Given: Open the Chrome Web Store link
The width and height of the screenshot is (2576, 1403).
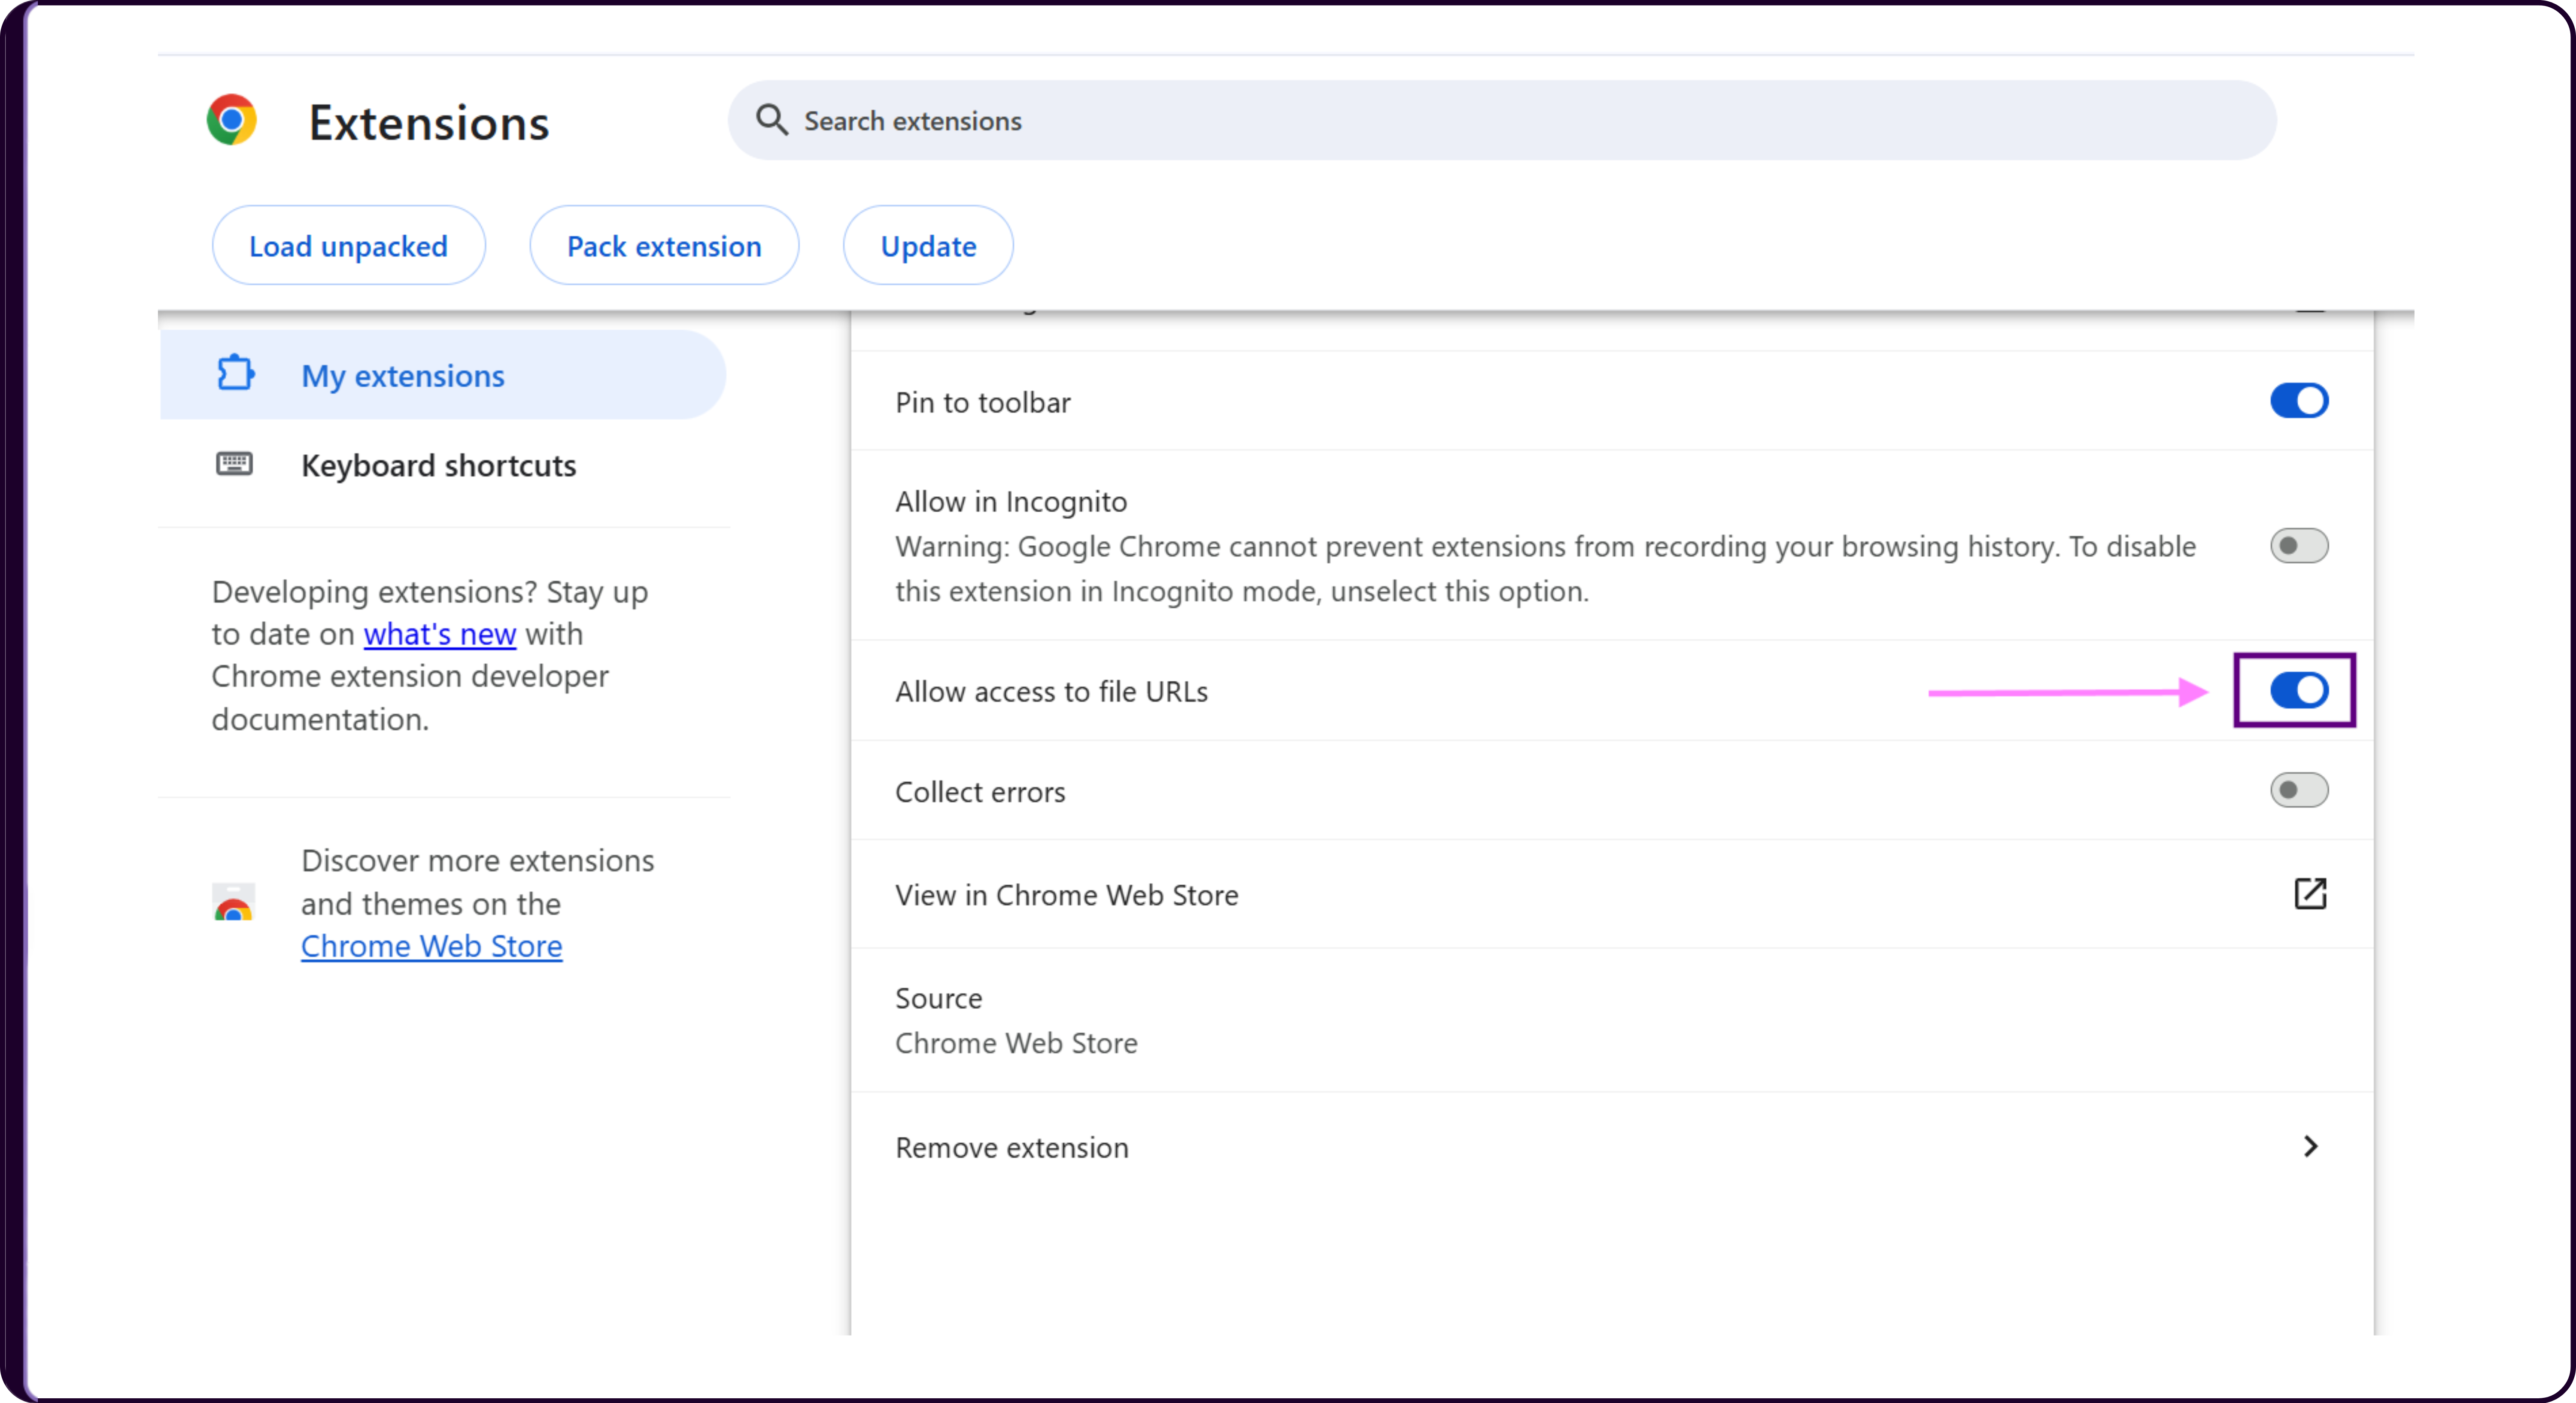Looking at the screenshot, I should [432, 946].
